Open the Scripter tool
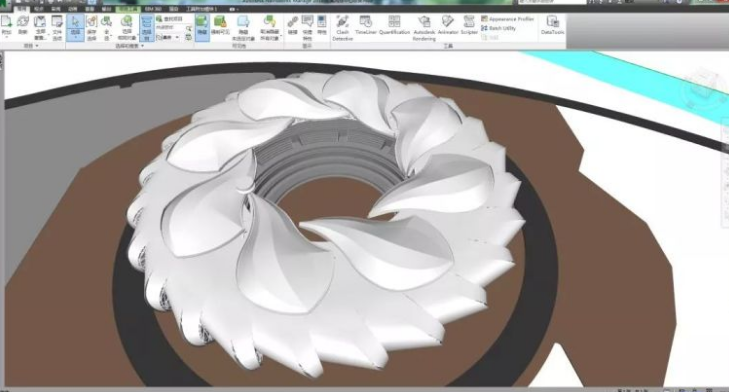The image size is (729, 392). click(469, 25)
